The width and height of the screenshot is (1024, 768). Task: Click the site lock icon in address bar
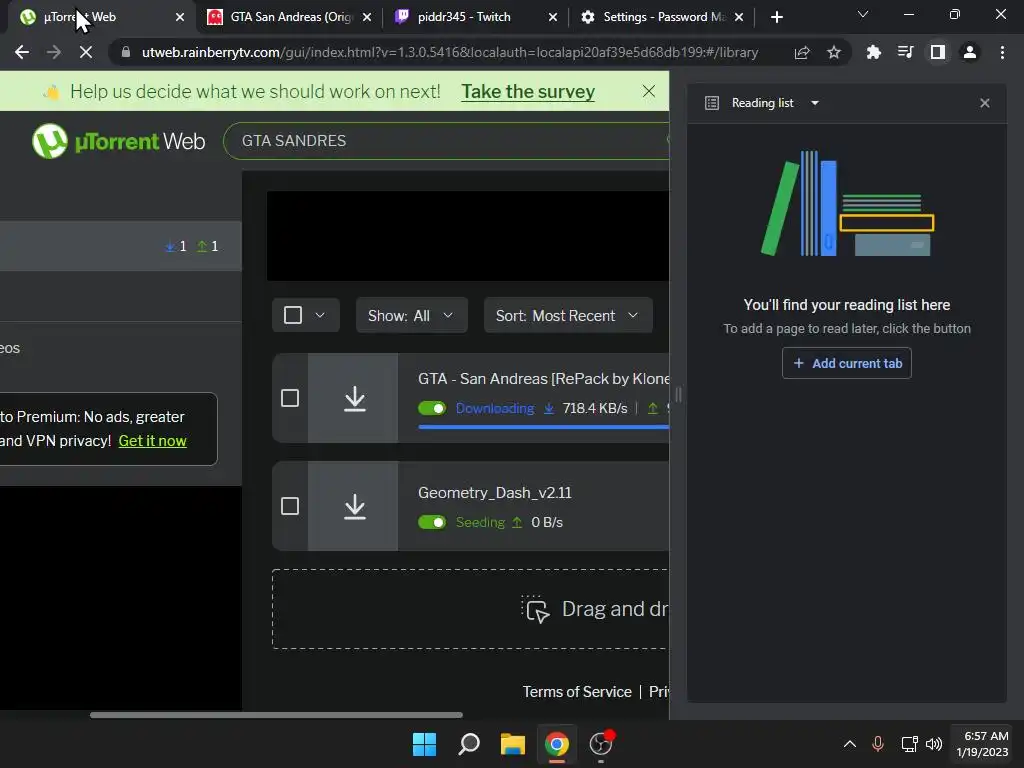point(126,52)
